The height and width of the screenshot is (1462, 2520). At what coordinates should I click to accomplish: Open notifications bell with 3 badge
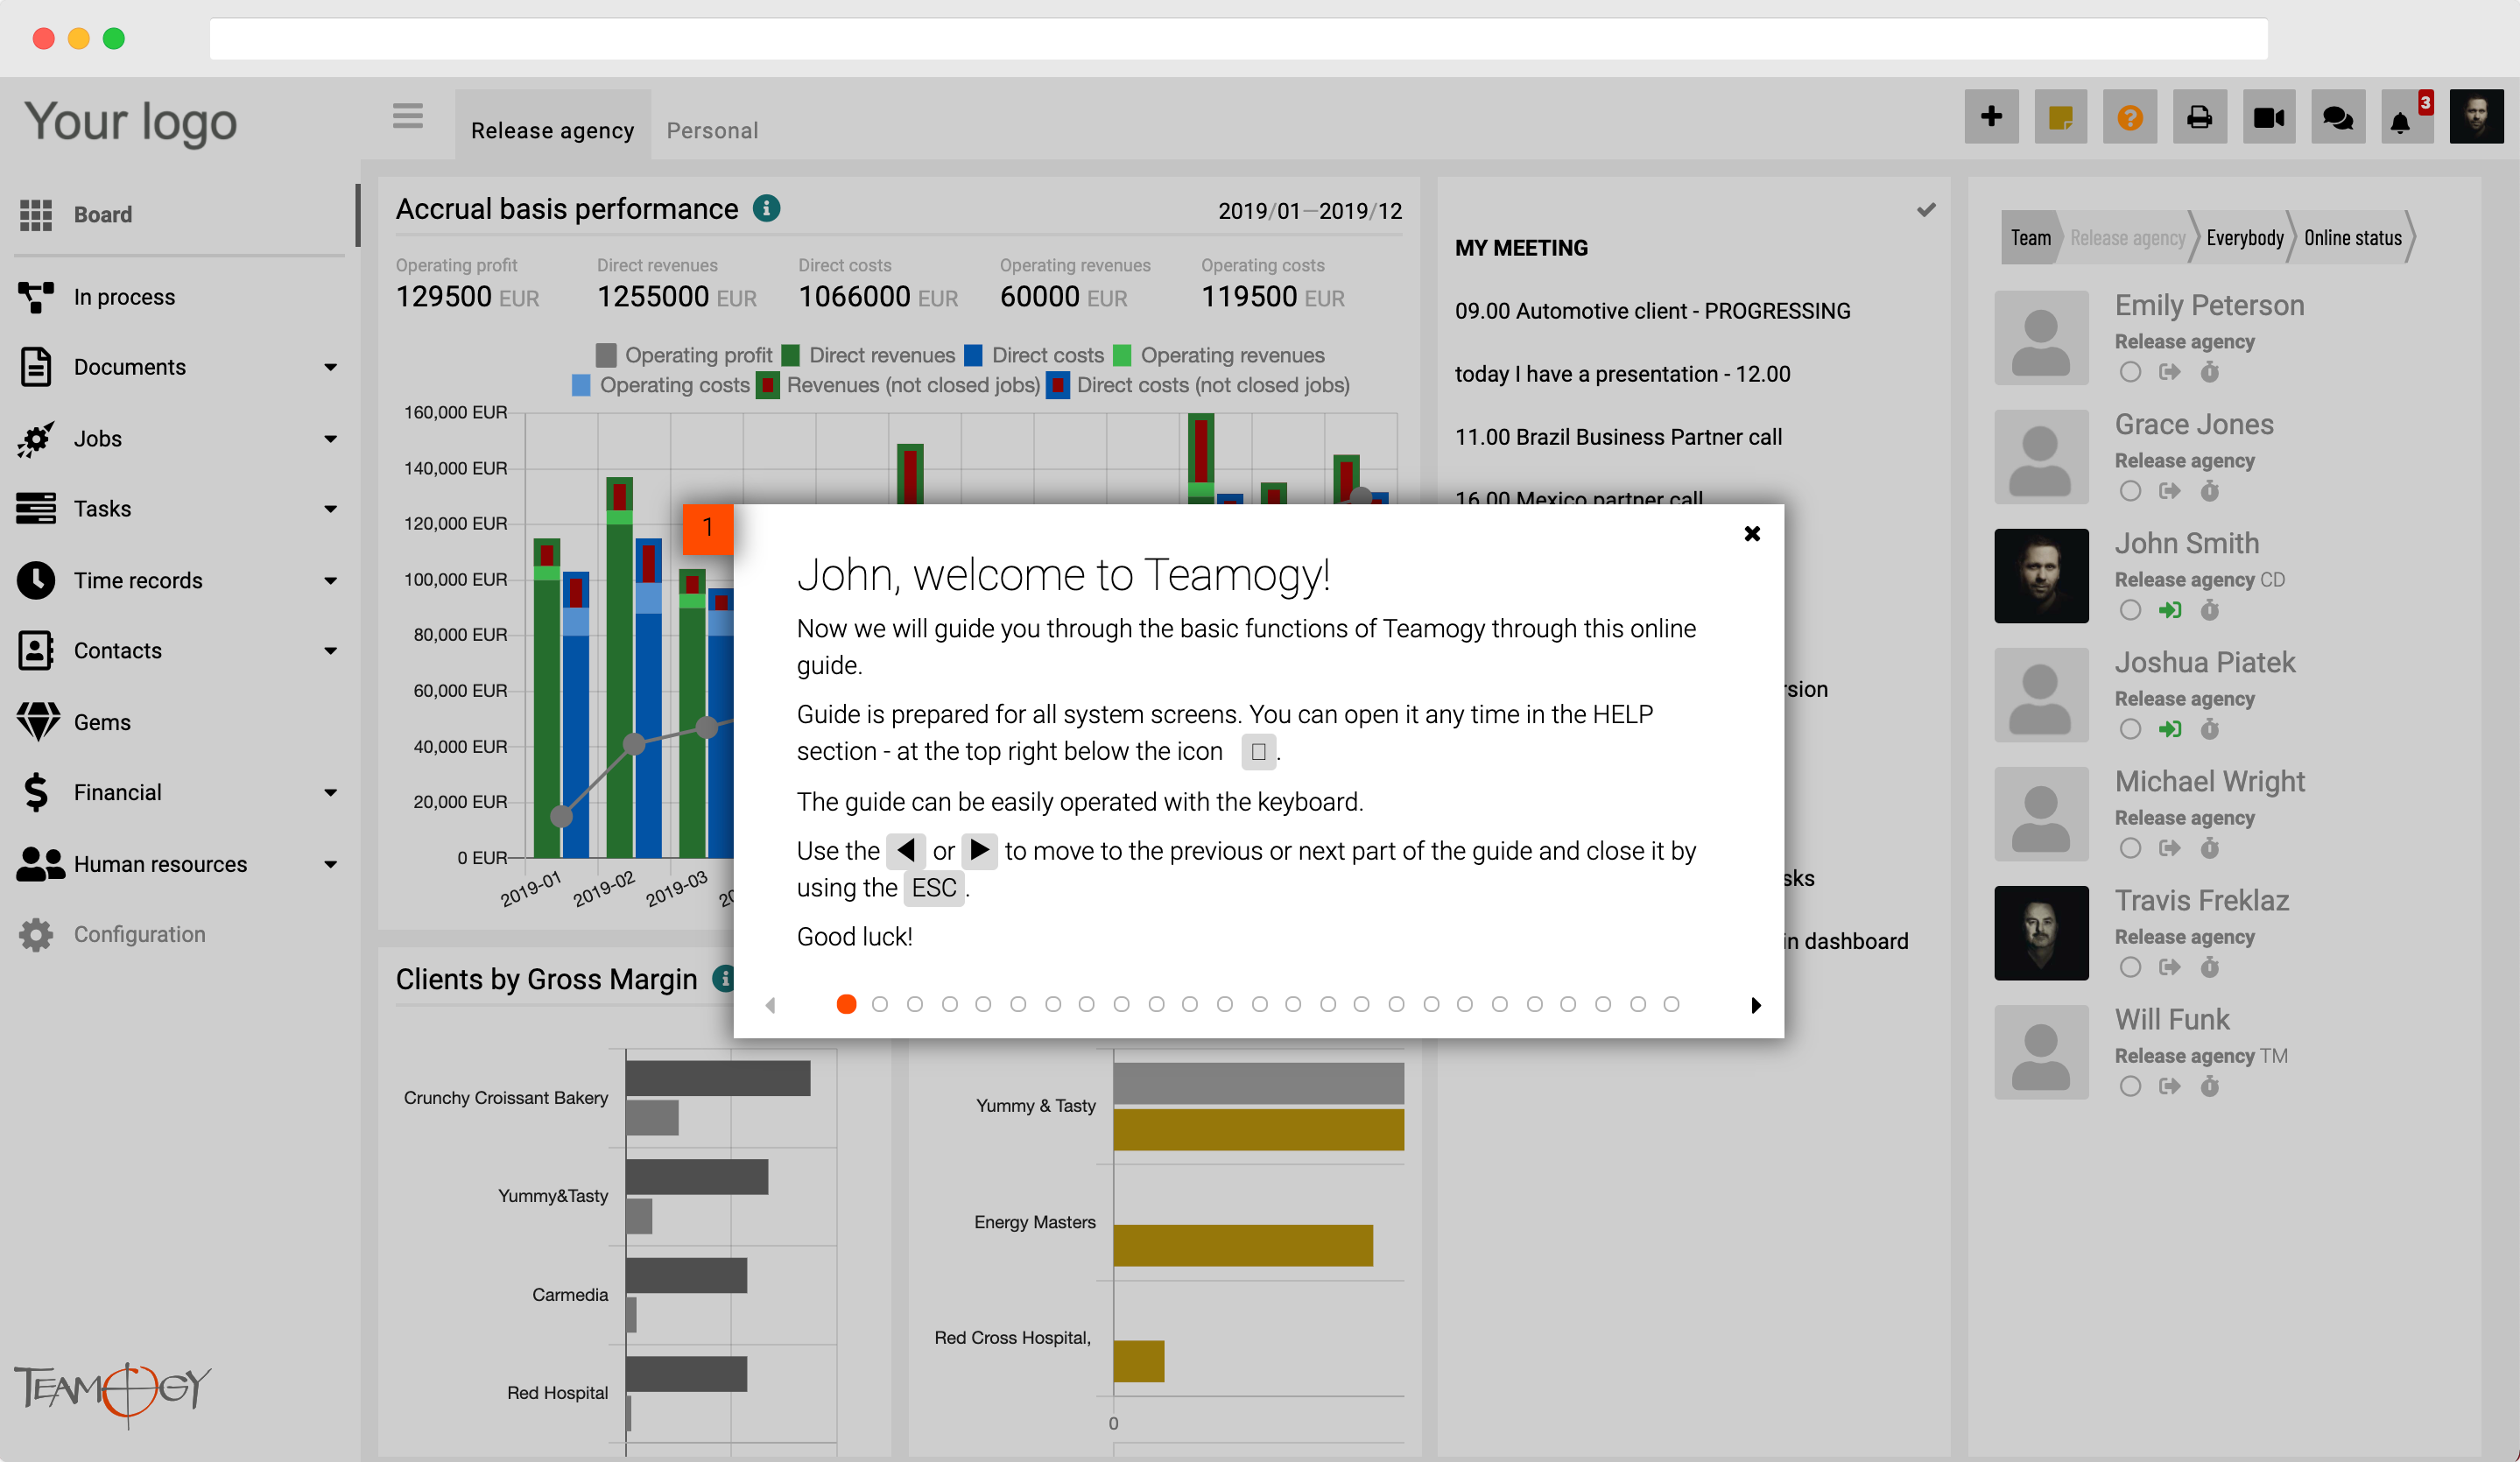tap(2407, 117)
